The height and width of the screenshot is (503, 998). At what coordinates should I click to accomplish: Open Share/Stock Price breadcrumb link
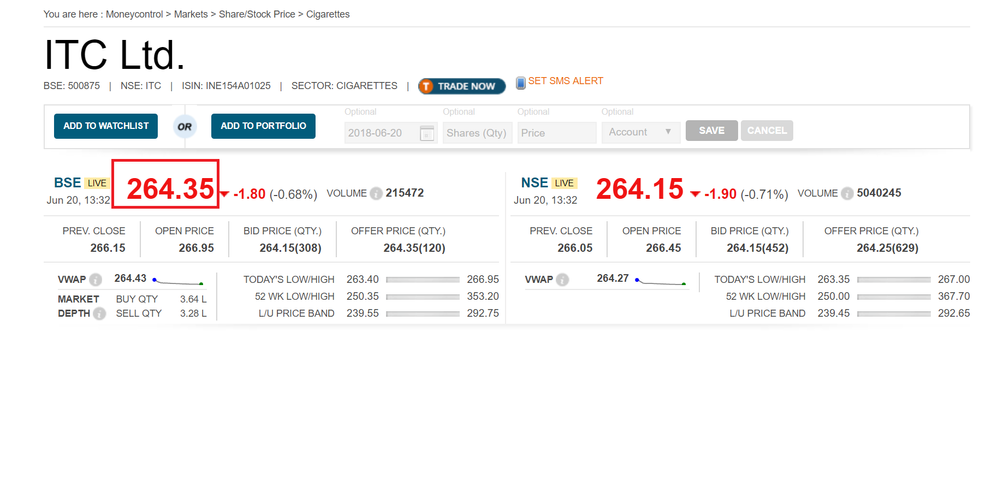(257, 14)
